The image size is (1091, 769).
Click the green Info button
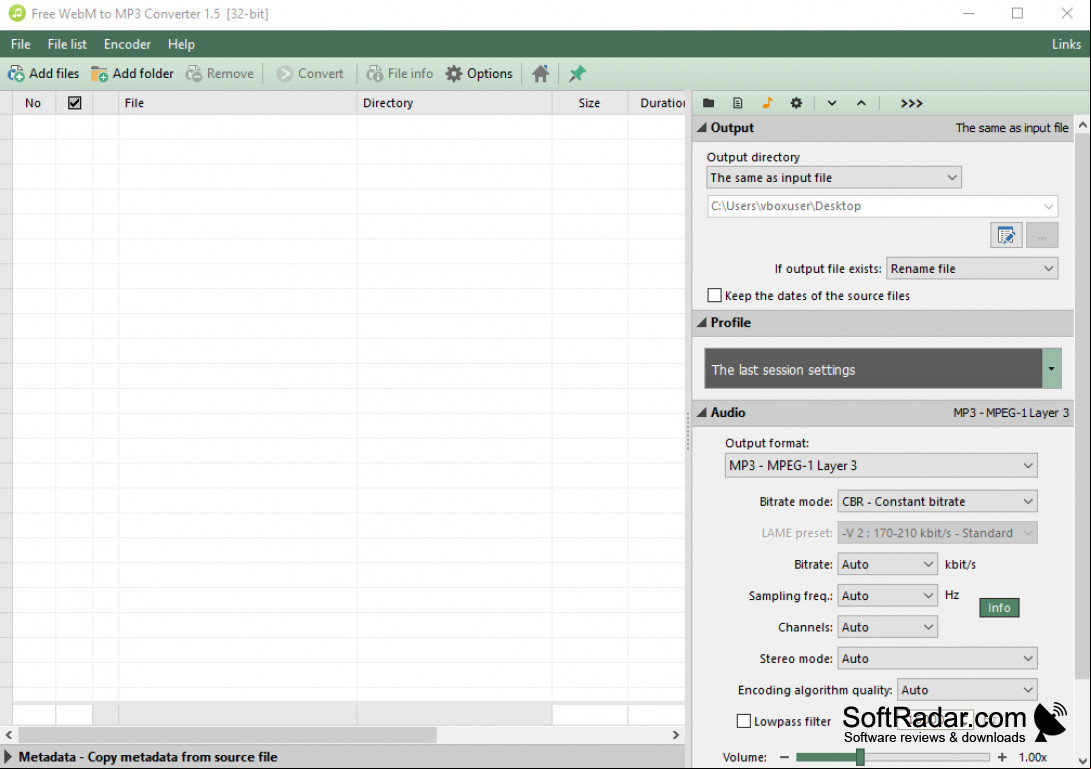999,608
